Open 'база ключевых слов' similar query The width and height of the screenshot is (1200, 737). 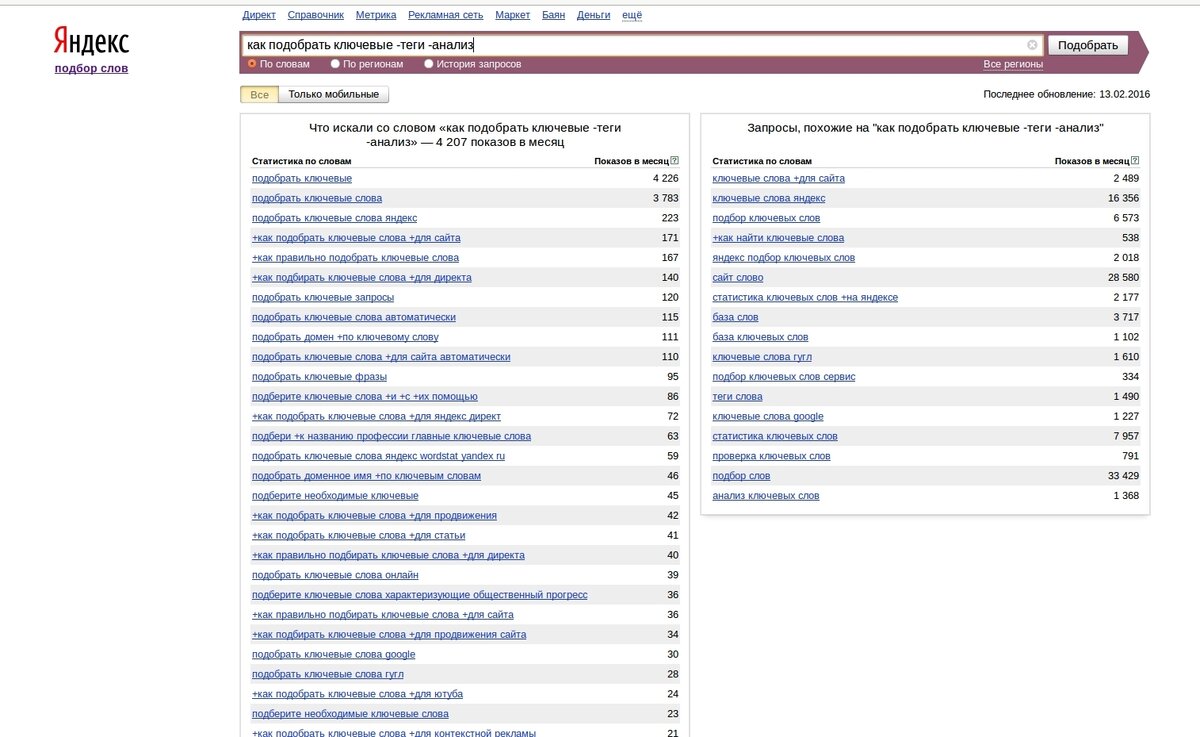(x=761, y=337)
